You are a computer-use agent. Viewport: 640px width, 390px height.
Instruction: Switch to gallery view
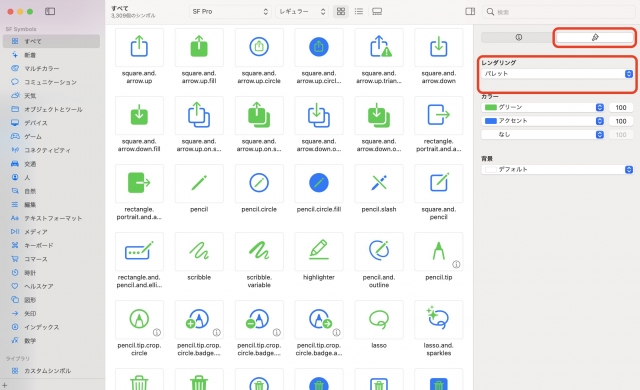377,11
